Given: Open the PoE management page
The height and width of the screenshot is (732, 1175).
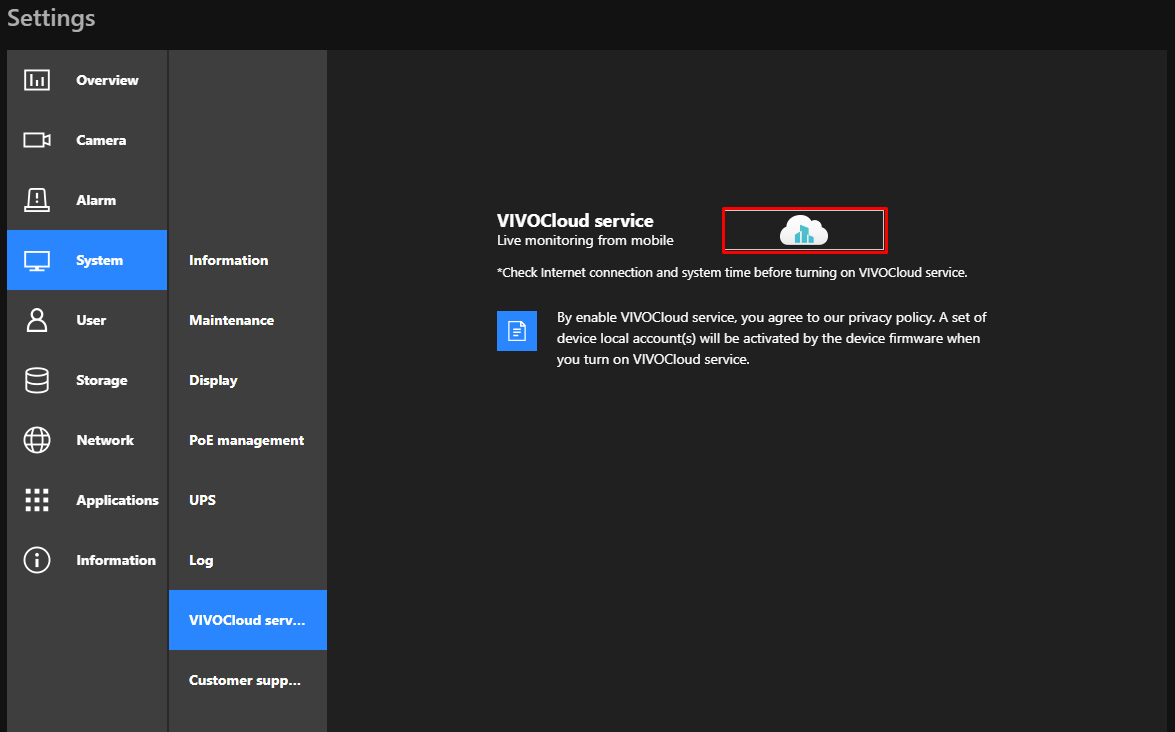Looking at the screenshot, I should (x=246, y=440).
